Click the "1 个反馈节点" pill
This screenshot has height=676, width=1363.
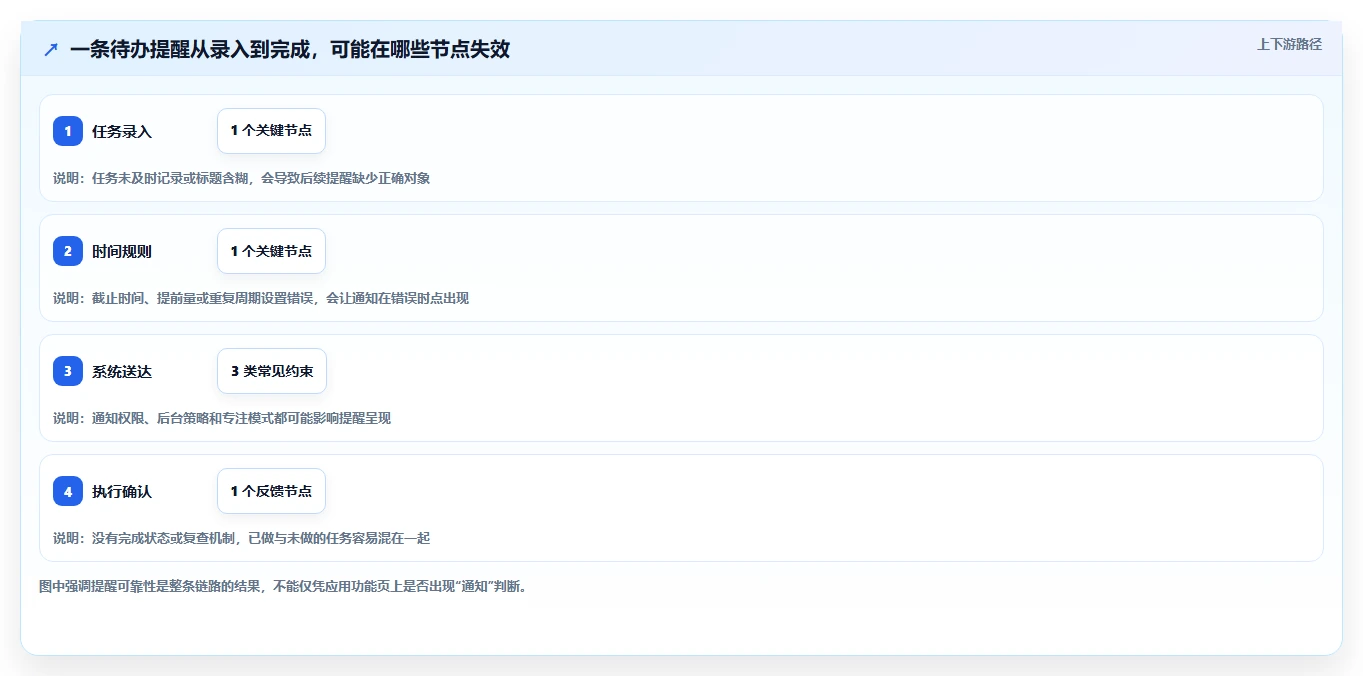[271, 491]
